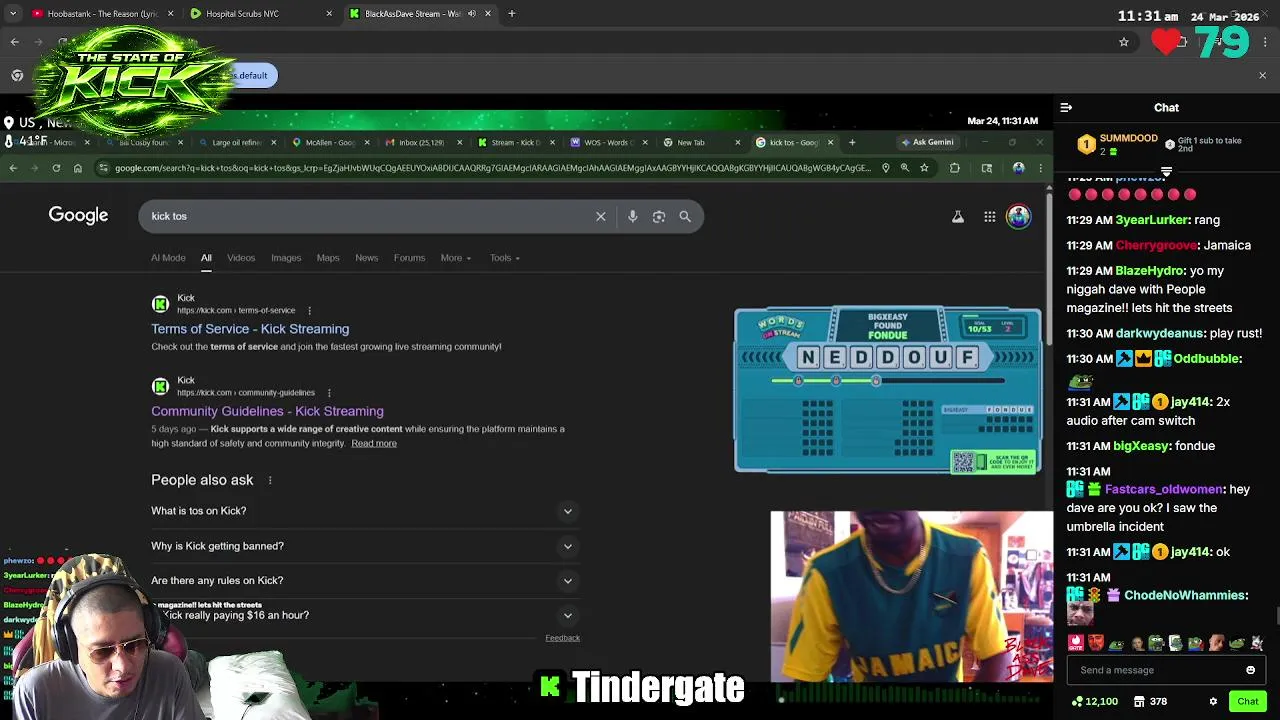Open chat user ChodeNoWhammies profile
This screenshot has width=1280, height=720.
pos(1186,595)
